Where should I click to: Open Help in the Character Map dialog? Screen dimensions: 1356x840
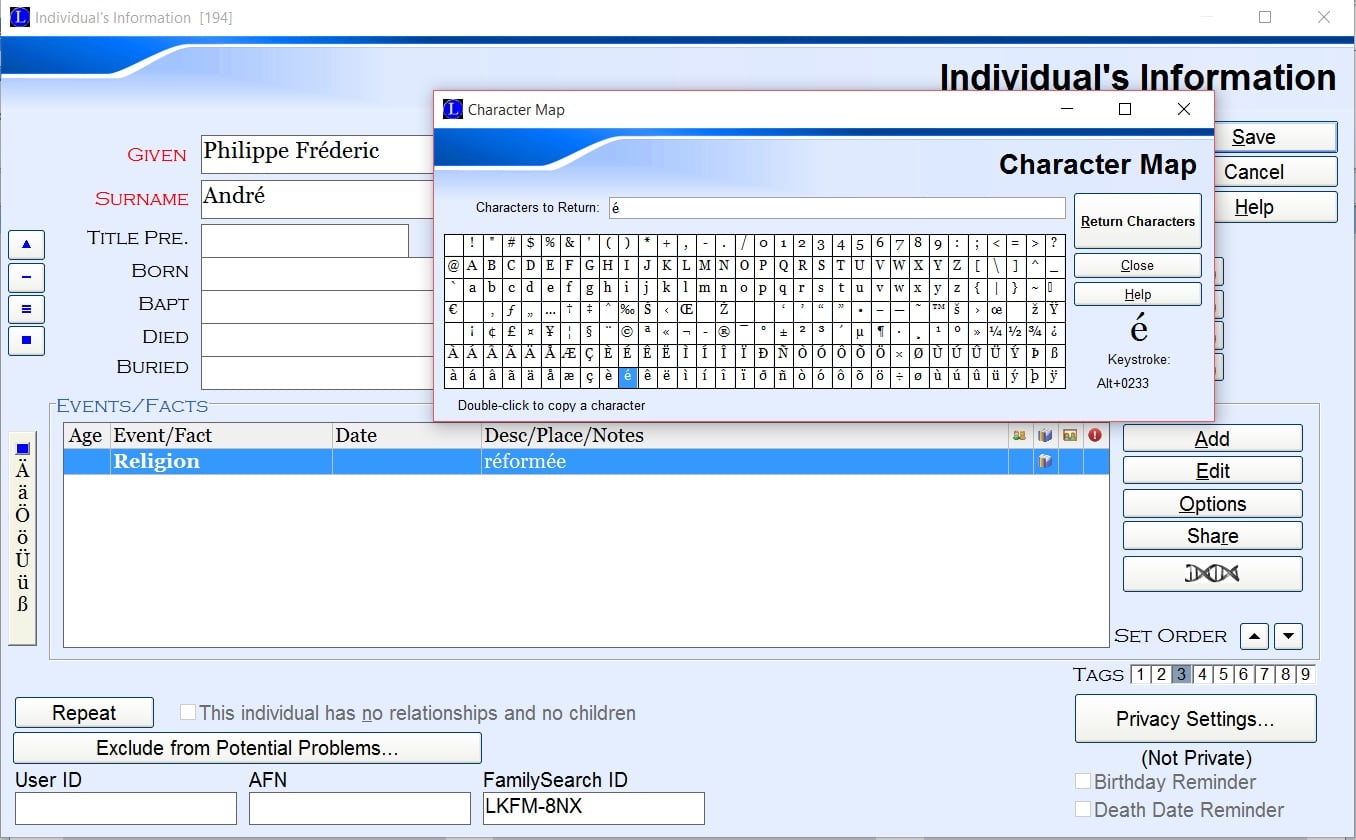click(x=1138, y=294)
